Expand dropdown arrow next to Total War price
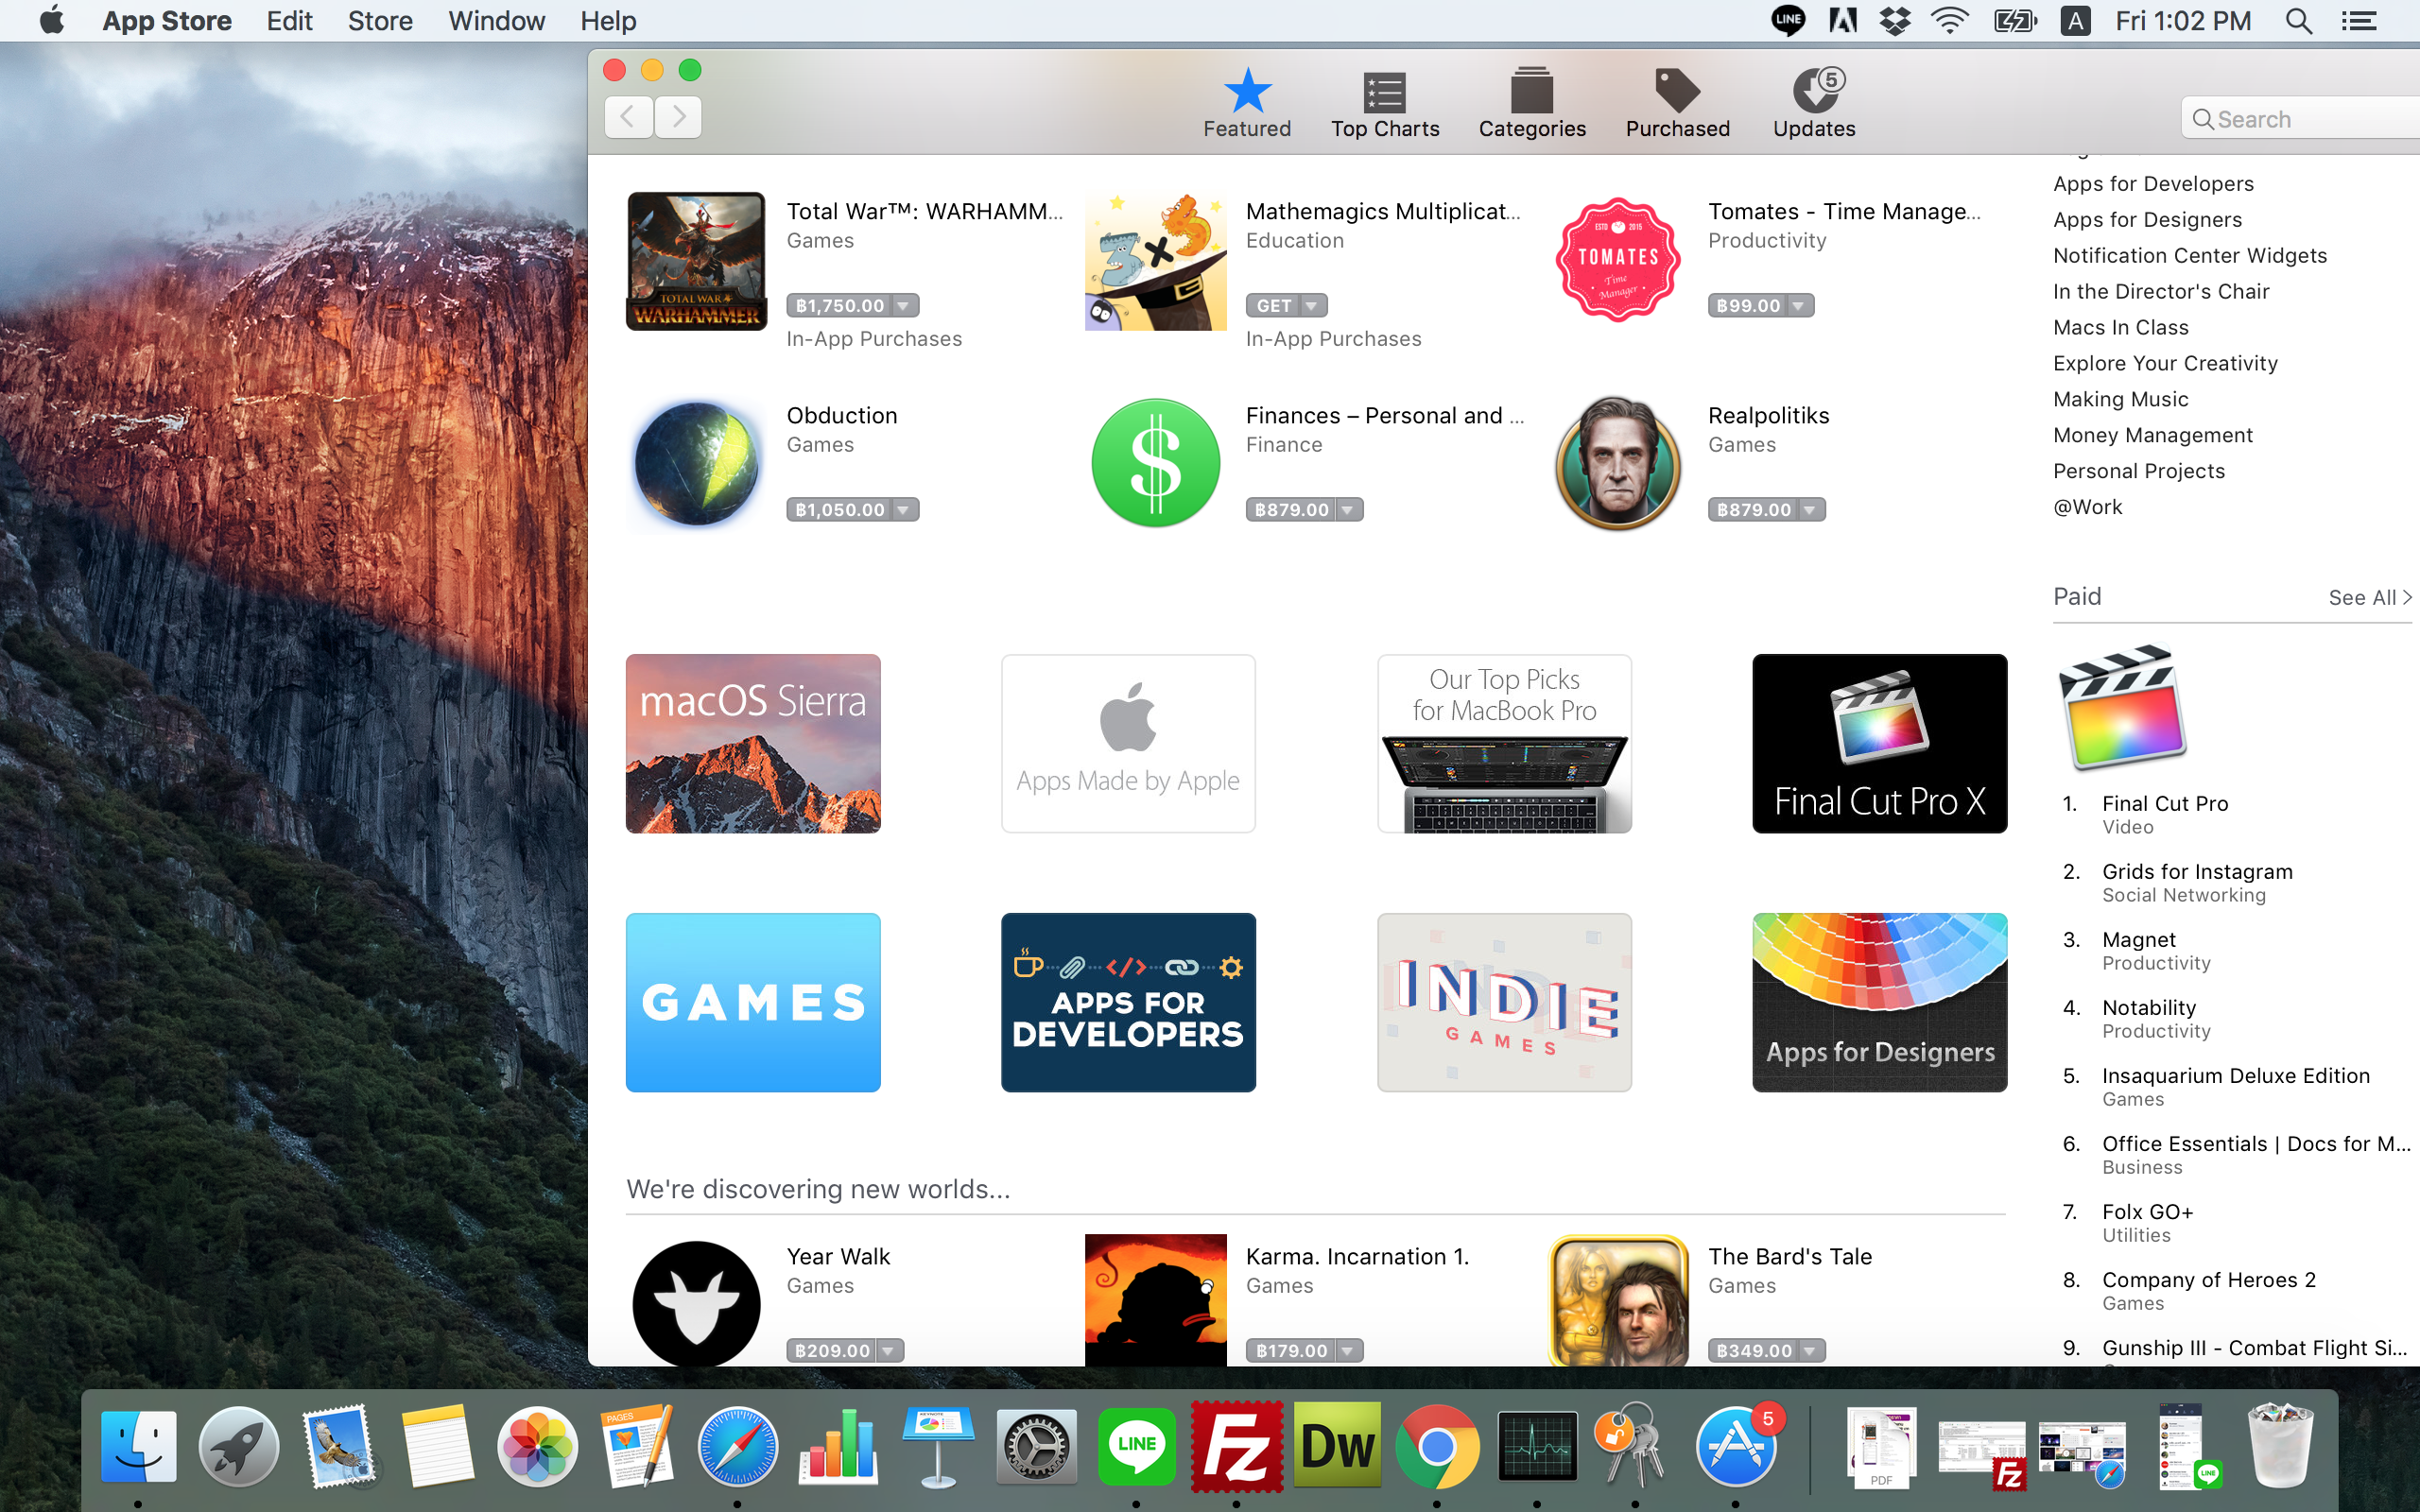Image resolution: width=2420 pixels, height=1512 pixels. tap(904, 306)
